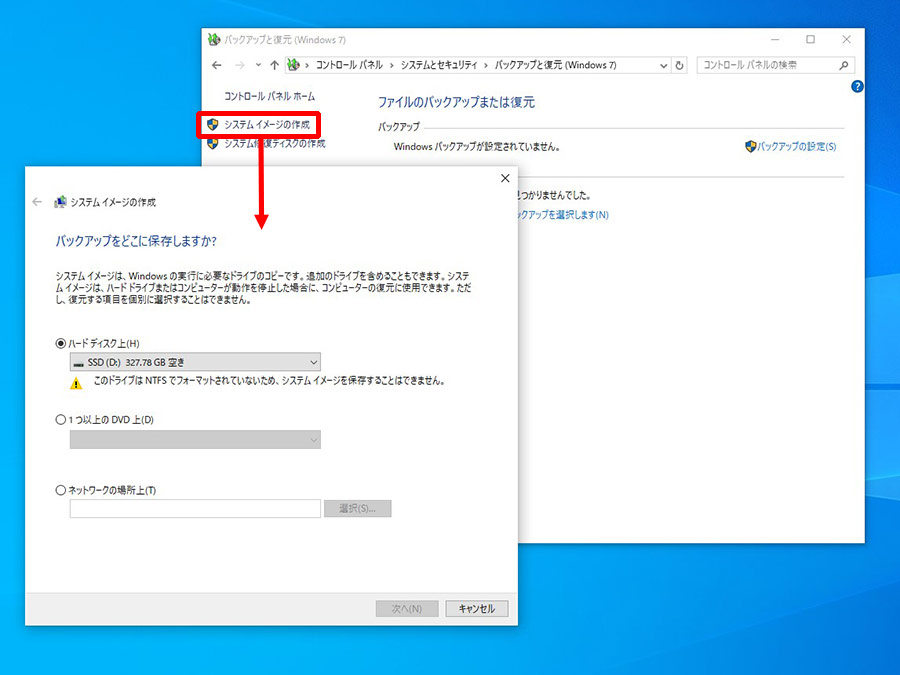Click 次へ(N) button
The image size is (900, 675).
point(407,608)
